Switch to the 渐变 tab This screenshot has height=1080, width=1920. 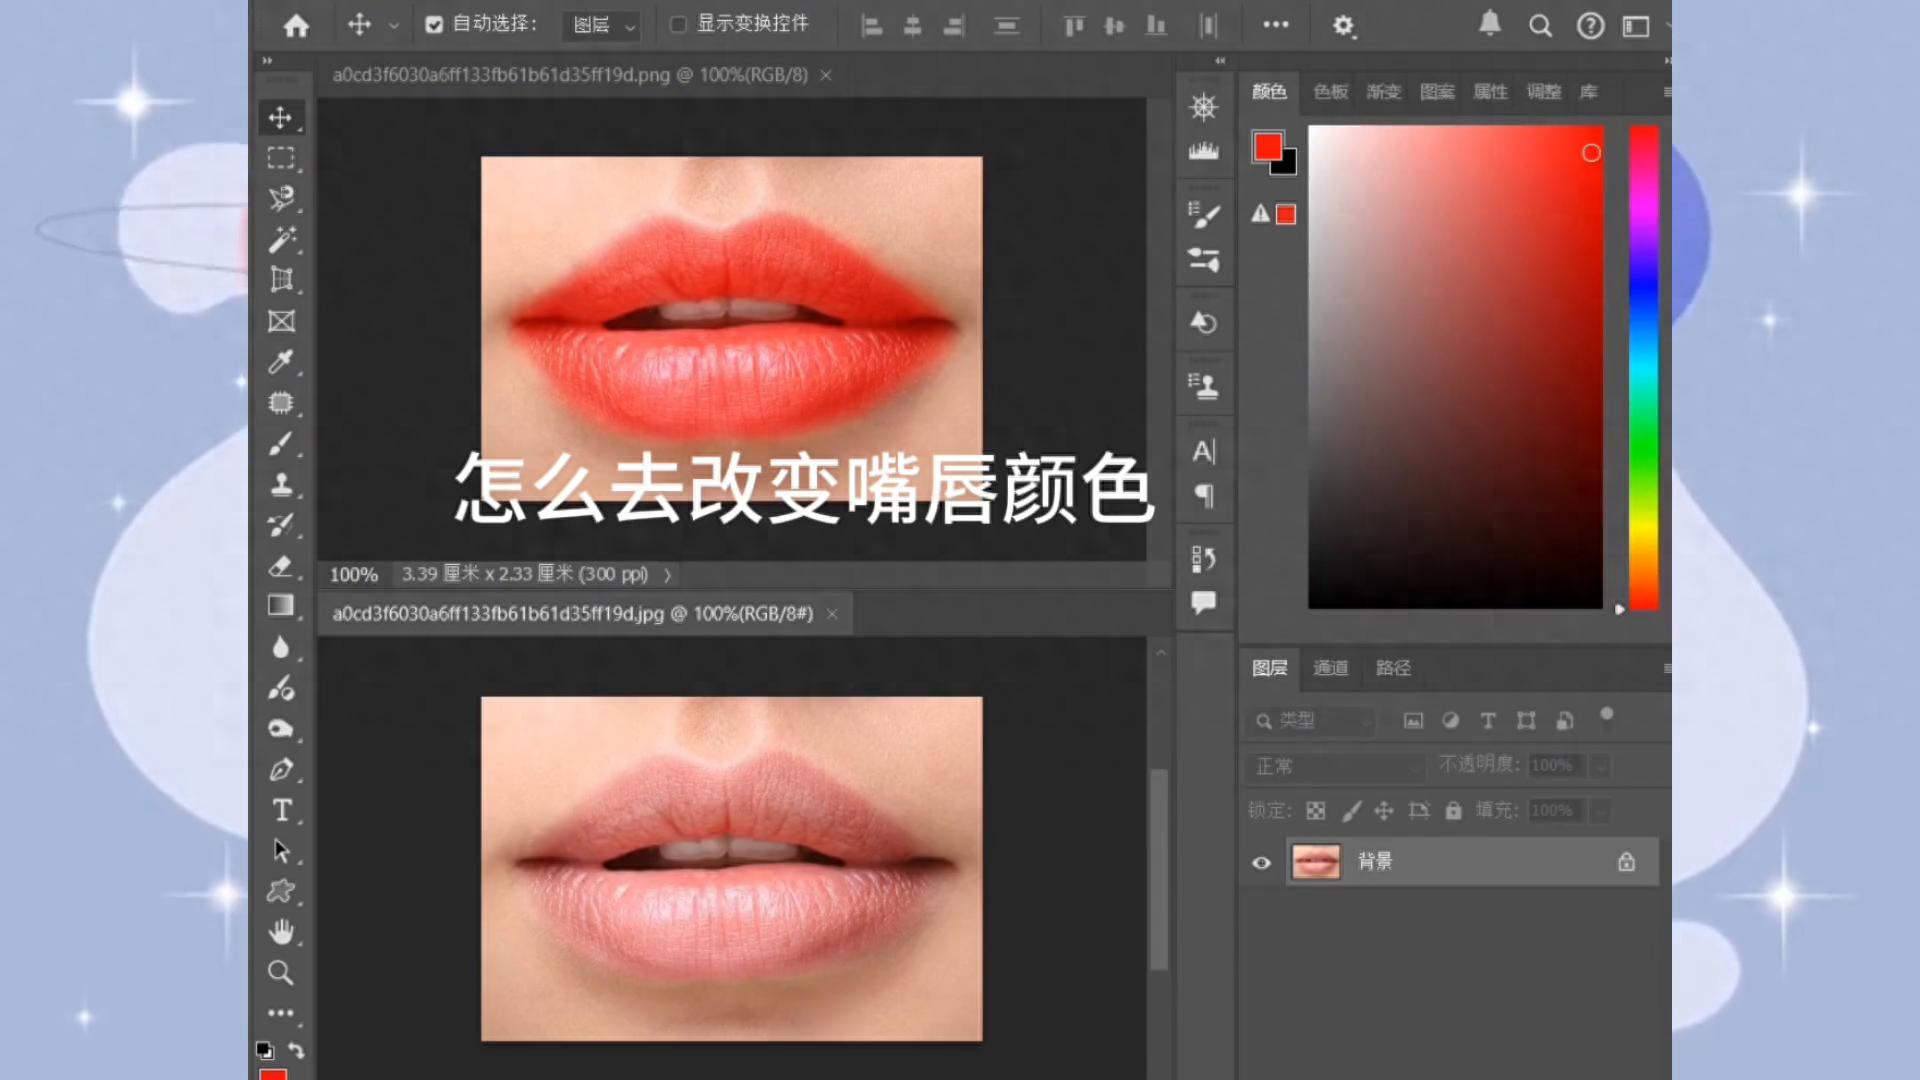click(x=1384, y=92)
